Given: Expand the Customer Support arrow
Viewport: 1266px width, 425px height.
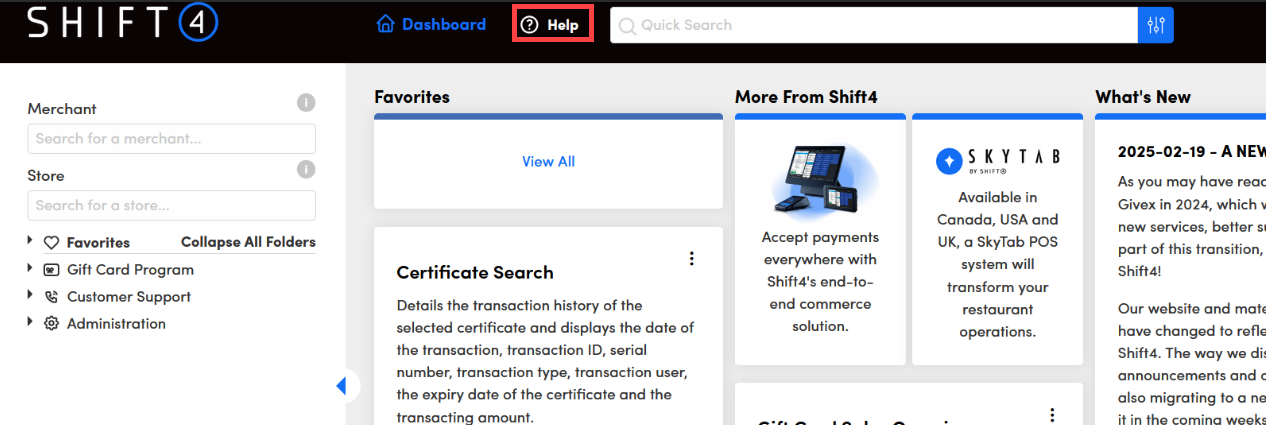Looking at the screenshot, I should pyautogui.click(x=32, y=296).
